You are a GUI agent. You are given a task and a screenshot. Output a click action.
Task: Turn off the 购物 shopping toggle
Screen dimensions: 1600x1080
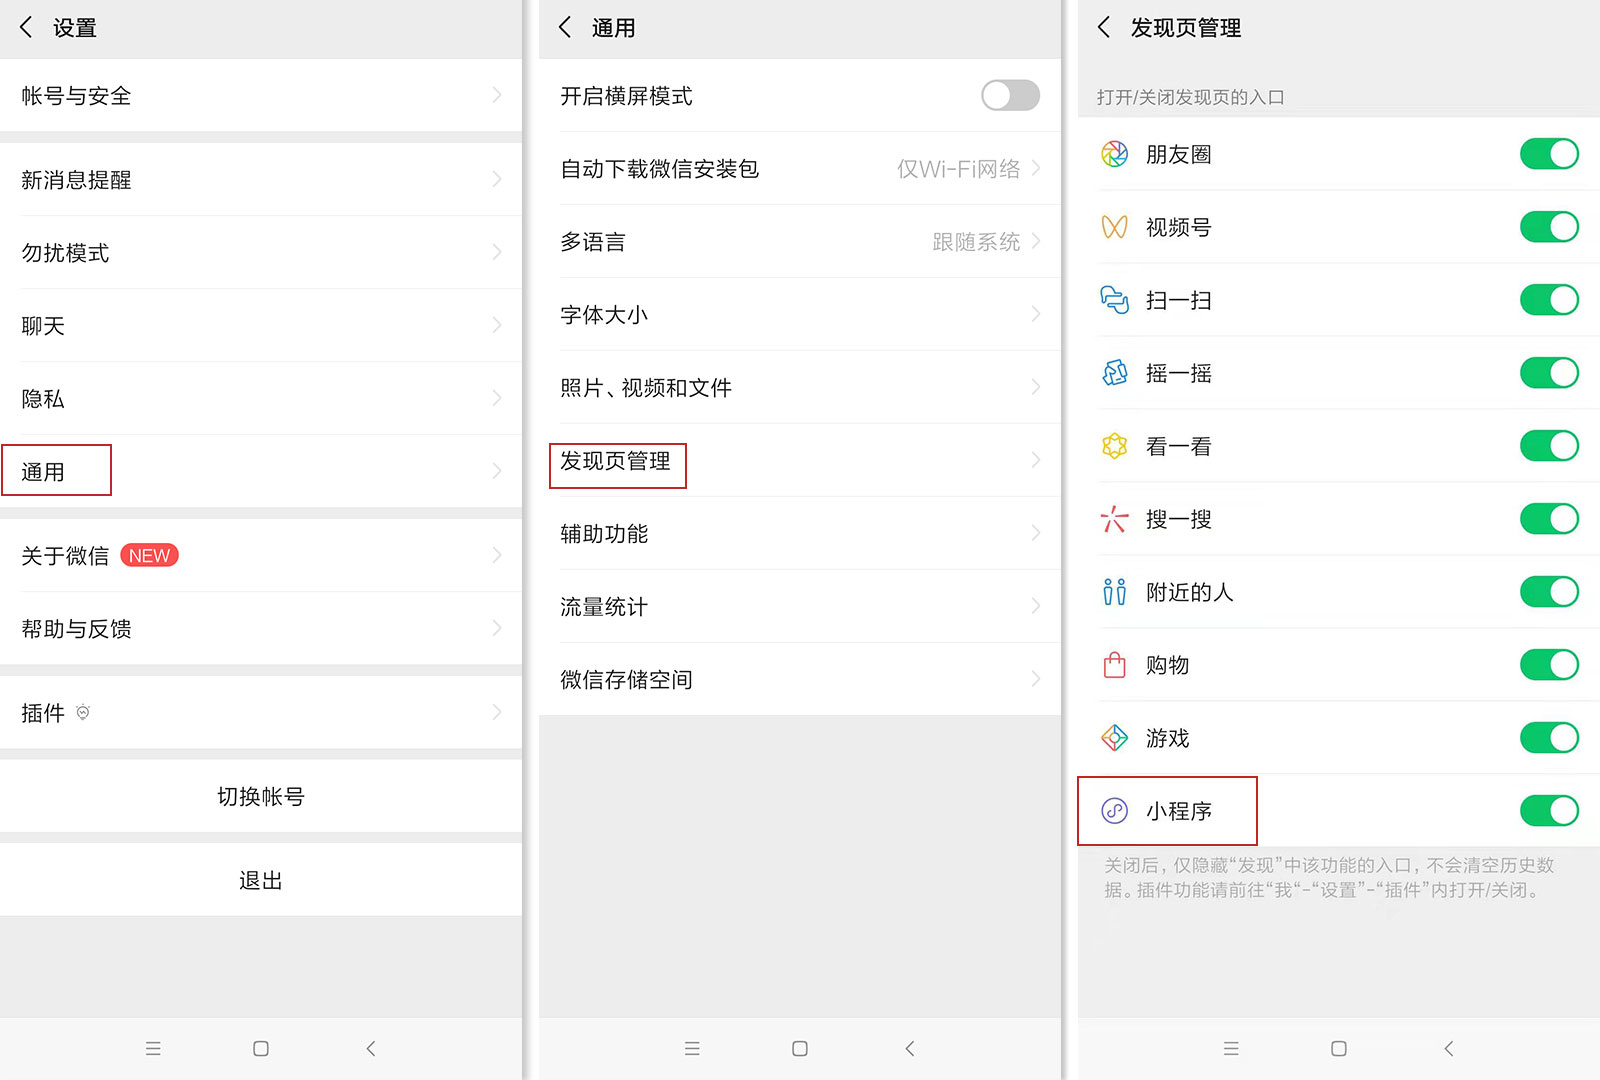(x=1548, y=665)
